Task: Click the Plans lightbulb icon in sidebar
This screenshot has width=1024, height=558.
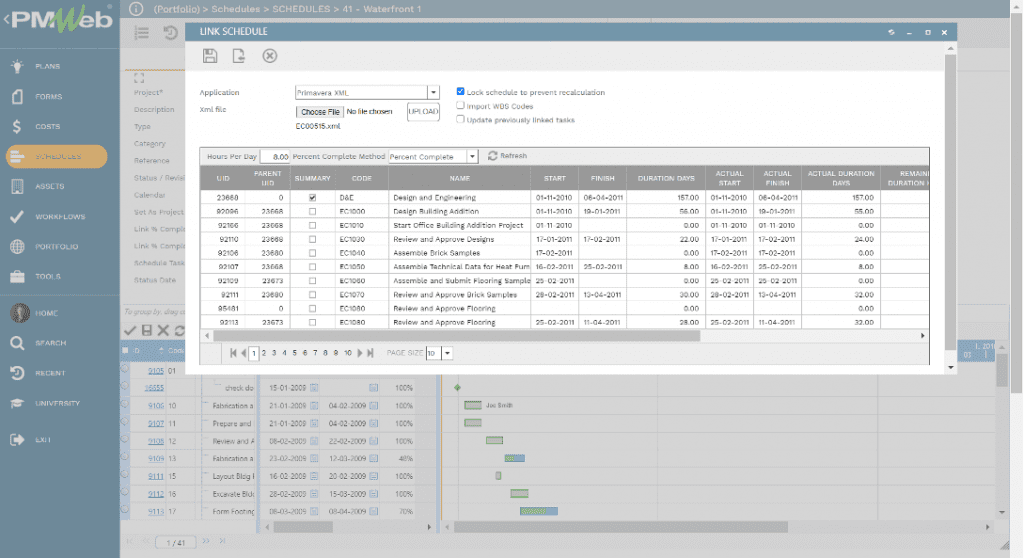Action: pos(18,66)
